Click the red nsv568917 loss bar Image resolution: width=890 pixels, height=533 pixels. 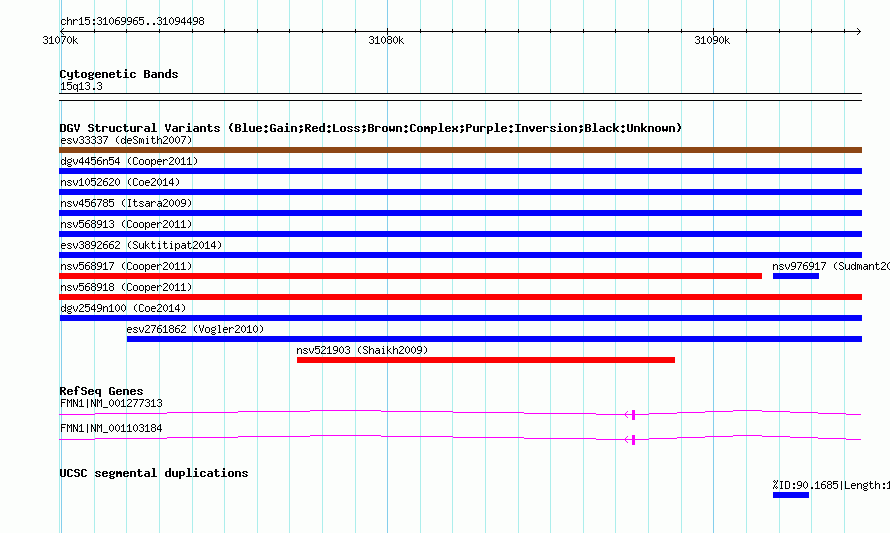click(410, 276)
